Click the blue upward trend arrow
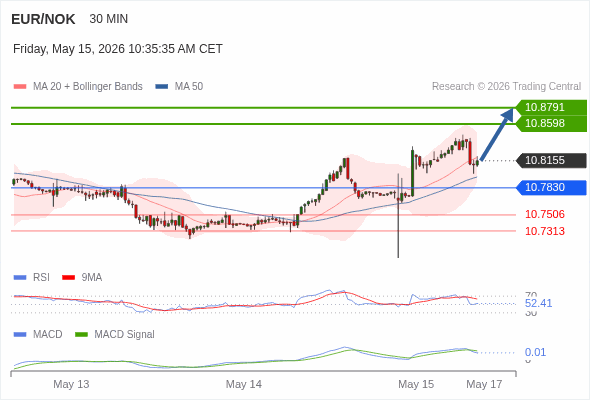The height and width of the screenshot is (400, 590). 497,135
